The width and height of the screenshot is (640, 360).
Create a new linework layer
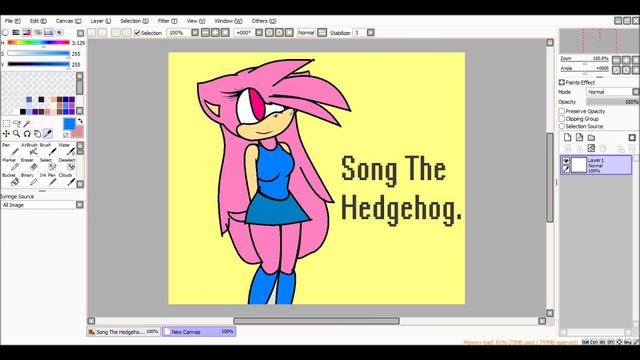tap(579, 138)
